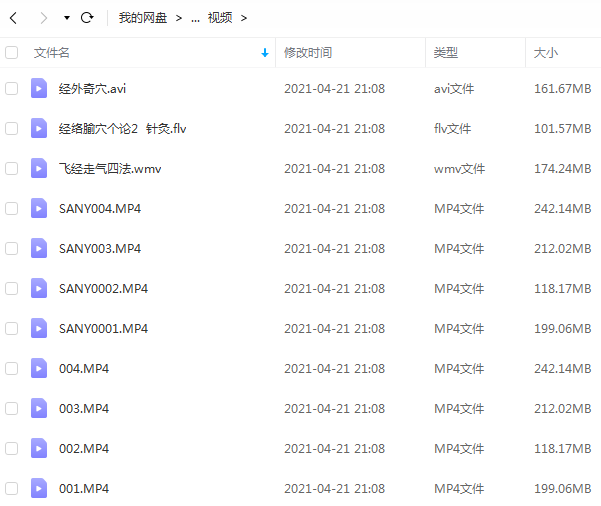601x506 pixels.
Task: Sort by 大小 column header
Action: [x=546, y=53]
